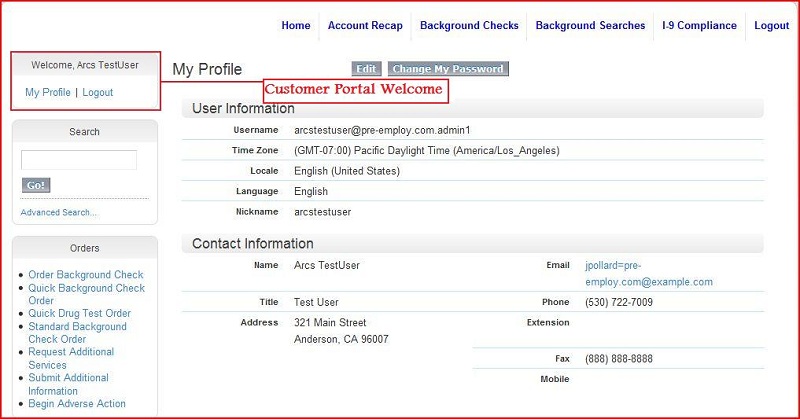Open the Home navigation item
This screenshot has width=800, height=419.
click(x=296, y=26)
